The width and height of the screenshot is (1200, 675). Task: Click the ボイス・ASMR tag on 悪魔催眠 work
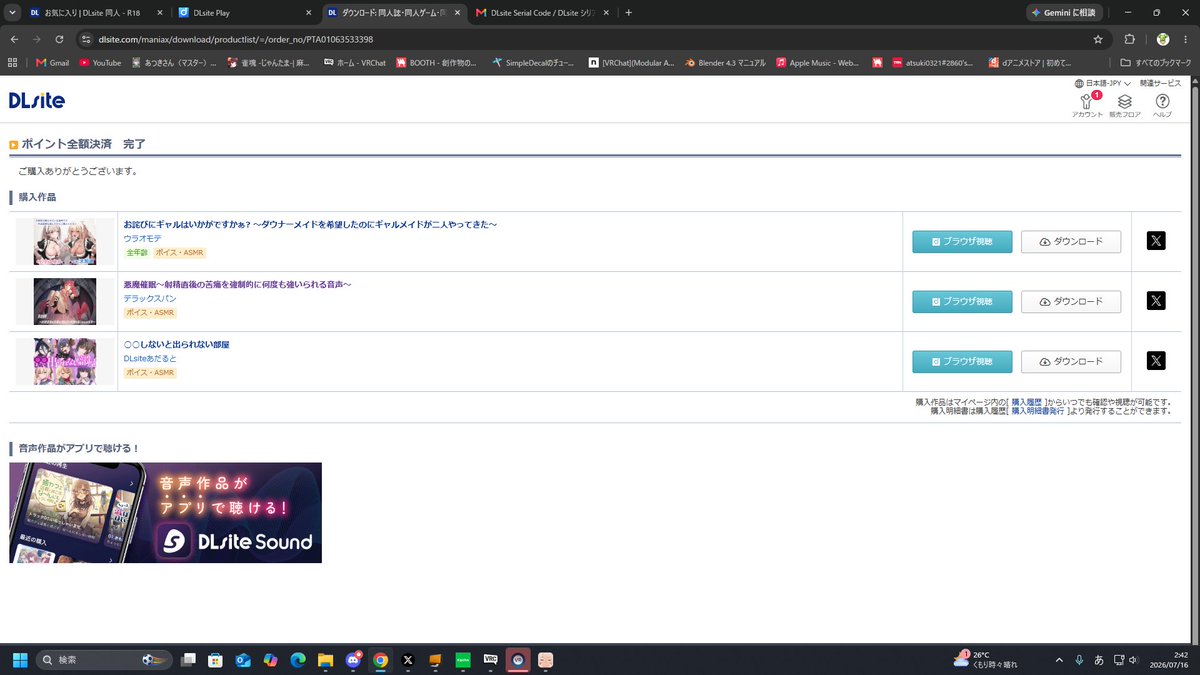[150, 313]
